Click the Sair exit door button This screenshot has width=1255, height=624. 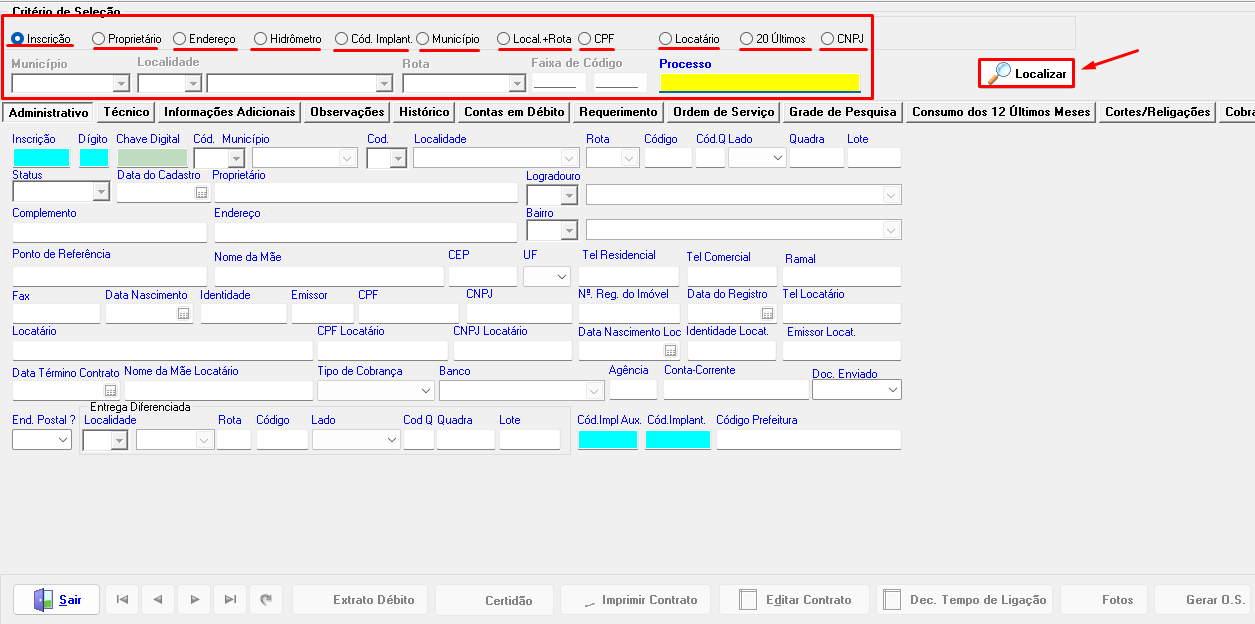coord(56,600)
